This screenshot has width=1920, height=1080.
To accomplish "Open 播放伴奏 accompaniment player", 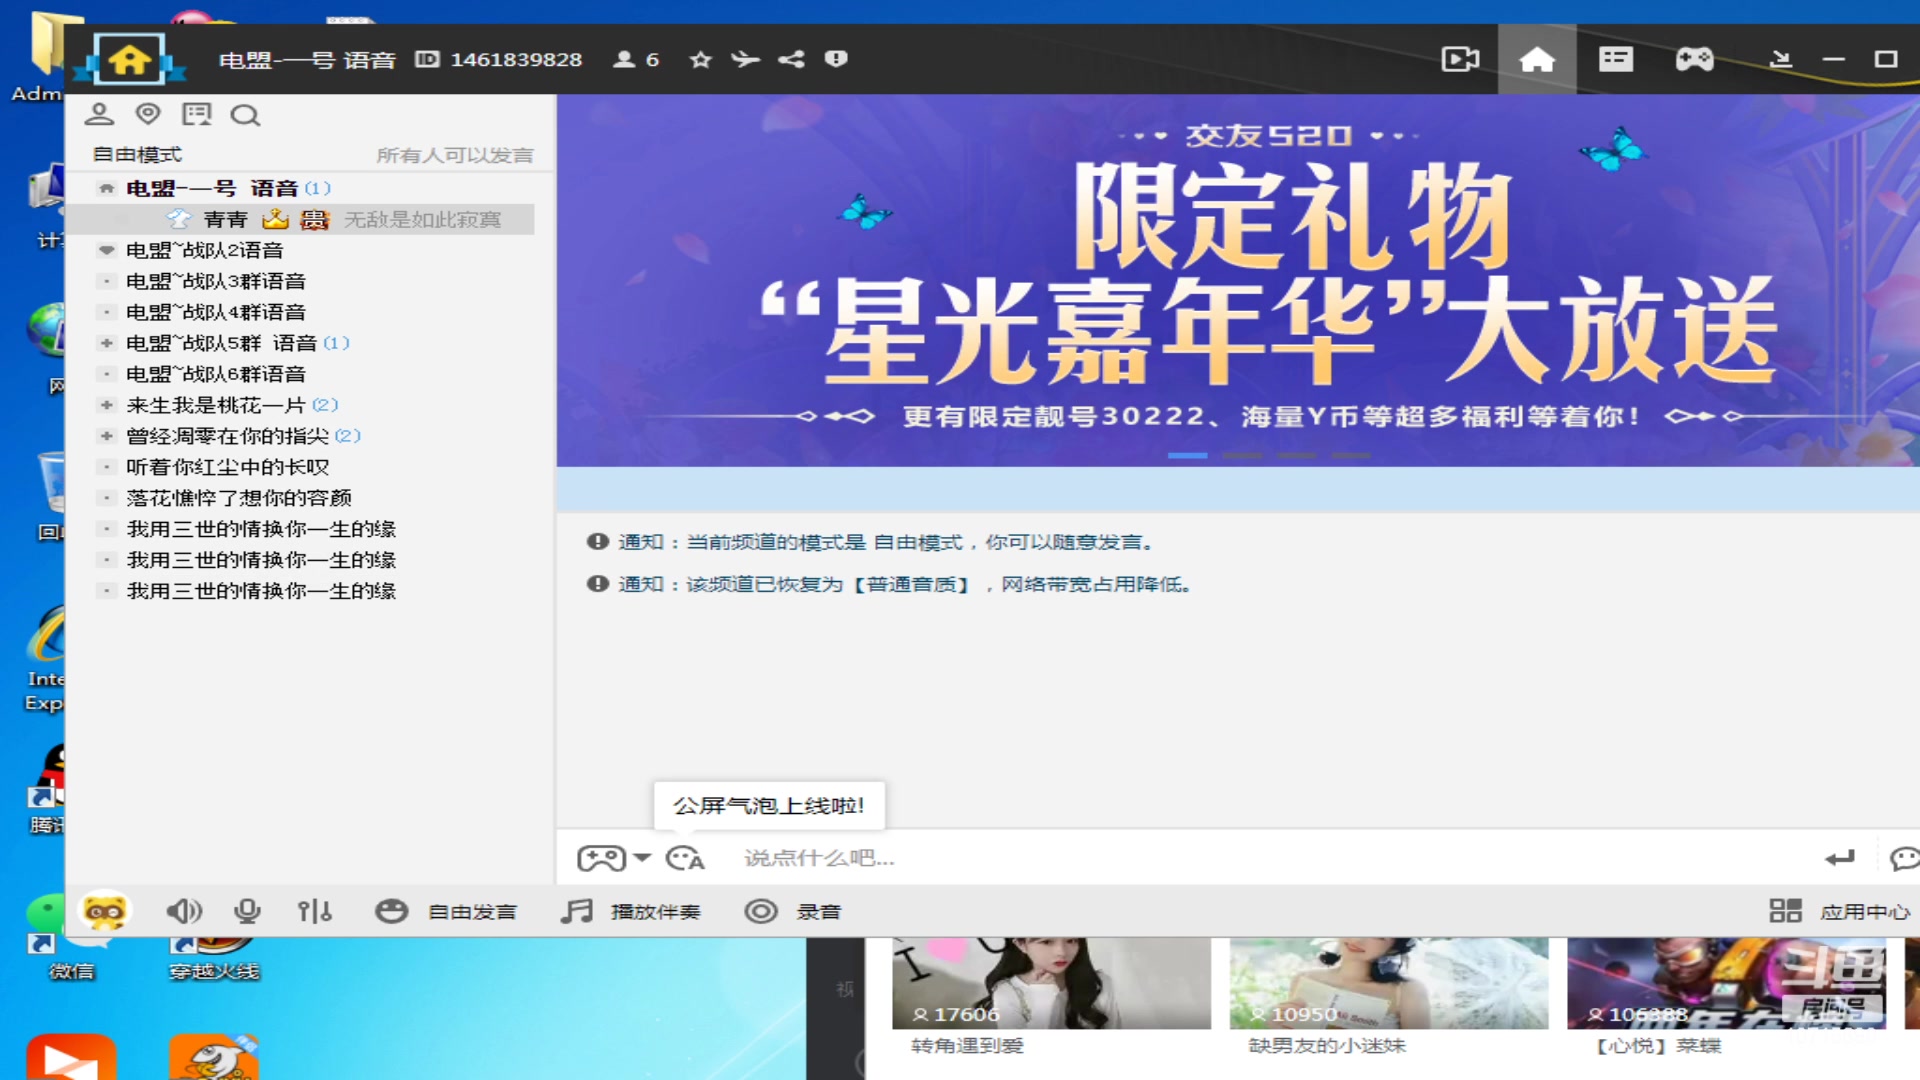I will (632, 911).
